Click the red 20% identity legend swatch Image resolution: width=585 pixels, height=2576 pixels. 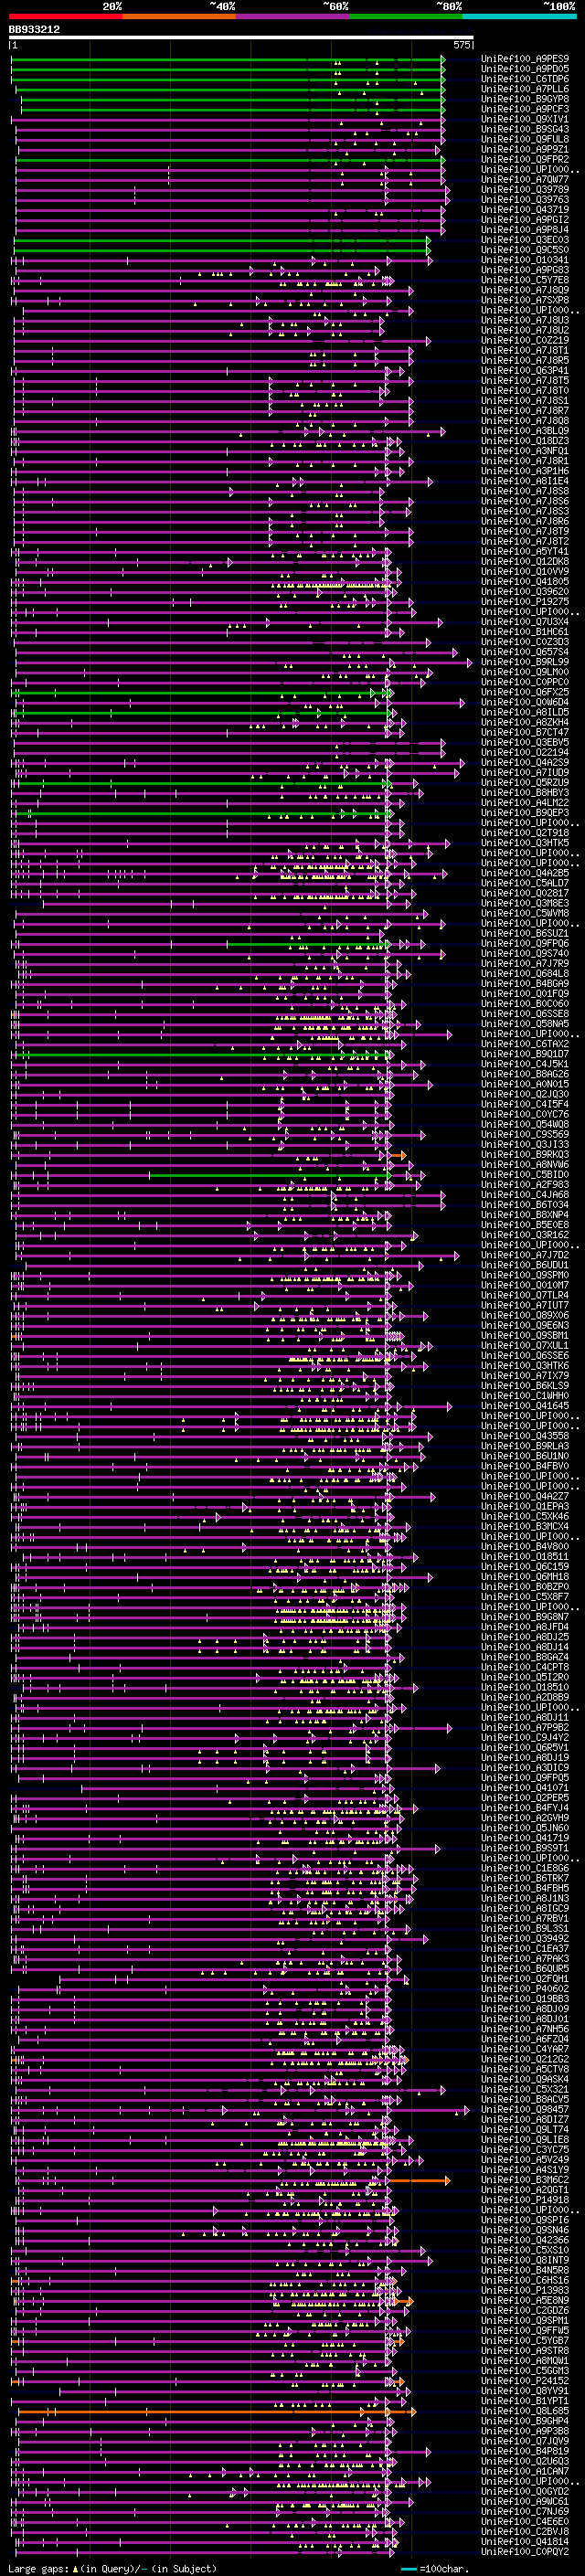pyautogui.click(x=65, y=16)
